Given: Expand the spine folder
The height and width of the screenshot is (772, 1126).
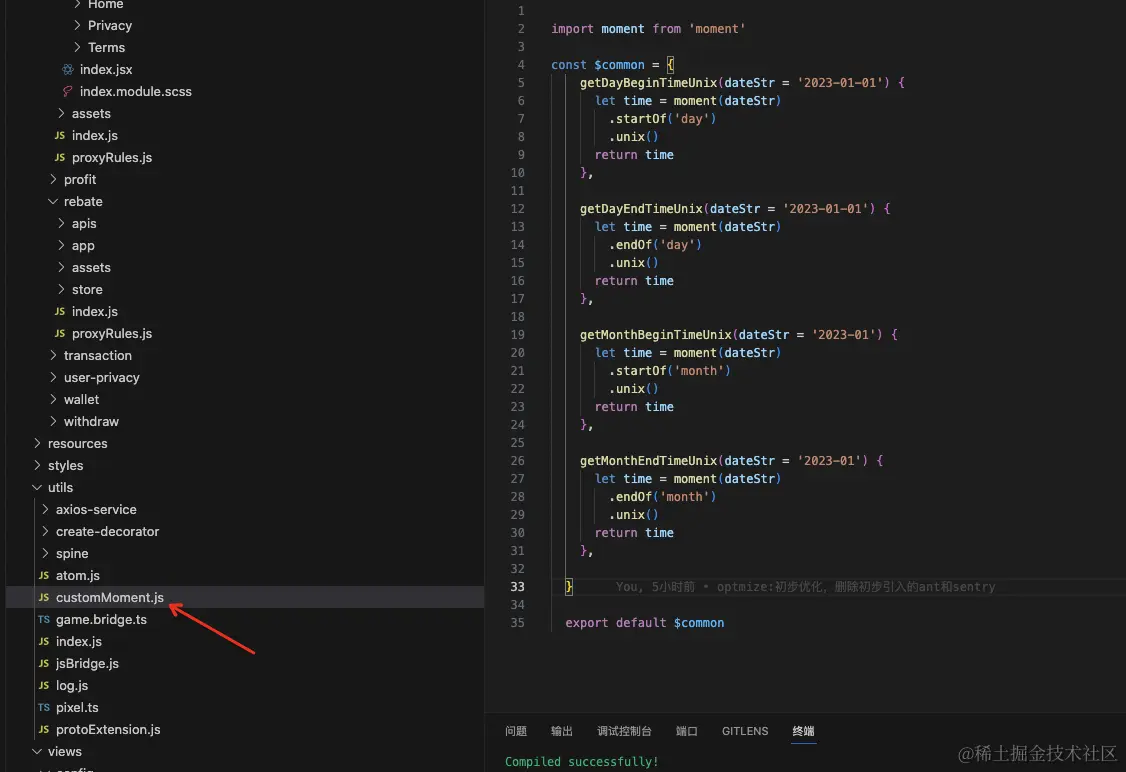Looking at the screenshot, I should click(72, 554).
